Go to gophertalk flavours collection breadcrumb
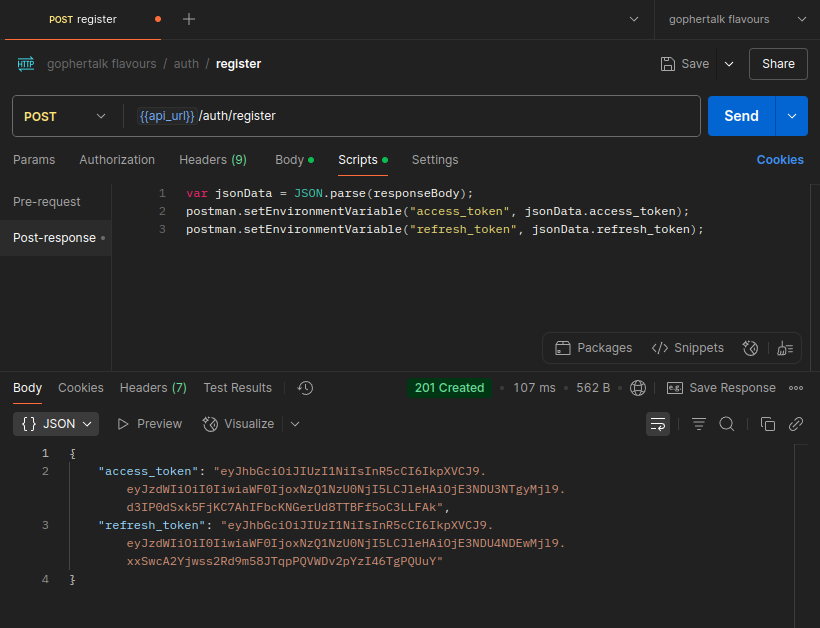820x628 pixels. click(x=101, y=64)
